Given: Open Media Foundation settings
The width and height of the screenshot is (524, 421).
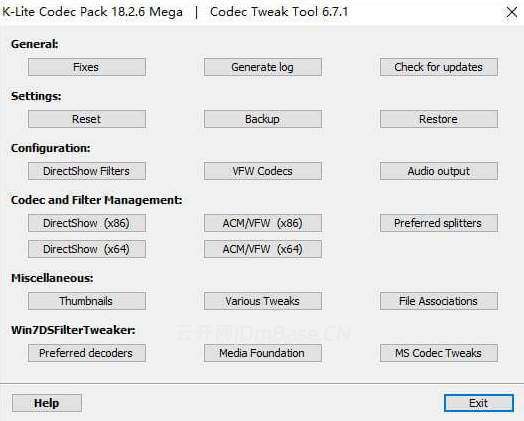Looking at the screenshot, I should (263, 353).
